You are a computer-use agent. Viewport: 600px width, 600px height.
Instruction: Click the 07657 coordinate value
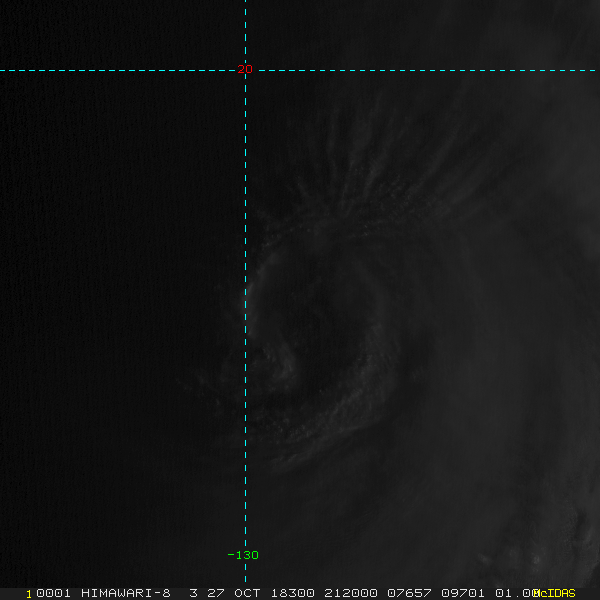tap(398, 593)
